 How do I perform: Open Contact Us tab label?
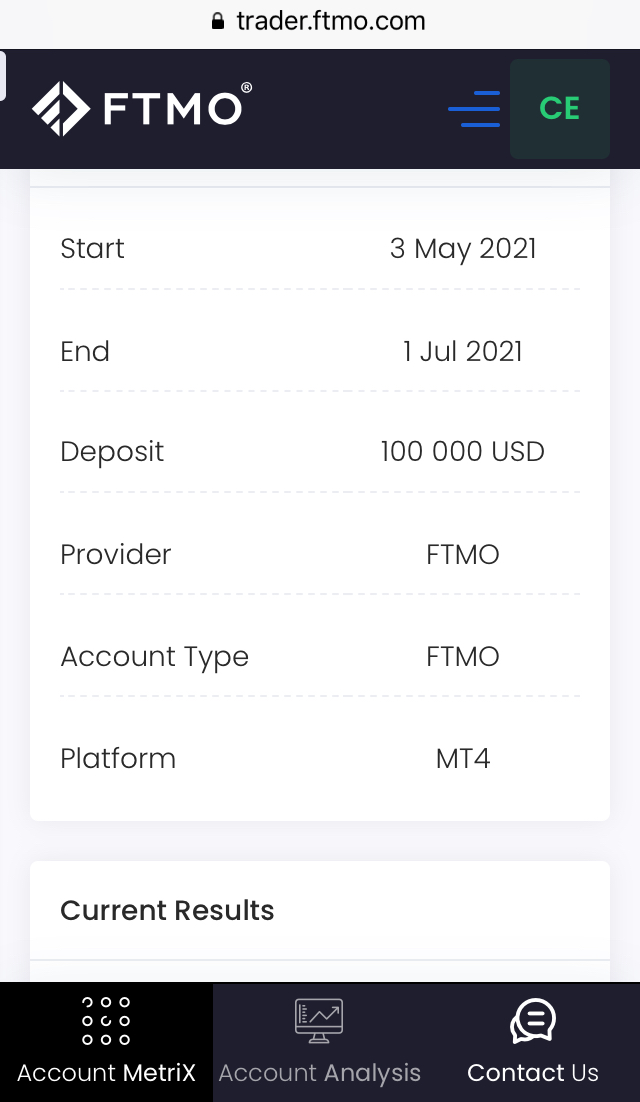pos(532,1073)
